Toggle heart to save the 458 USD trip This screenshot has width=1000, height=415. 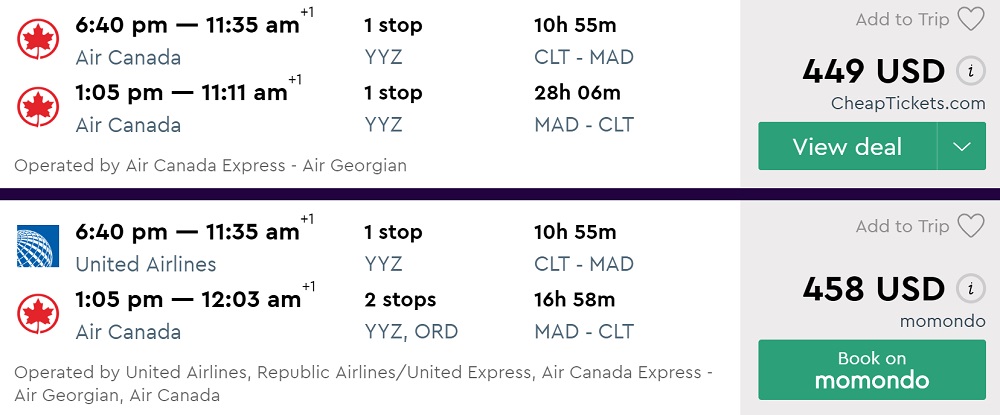(x=970, y=227)
